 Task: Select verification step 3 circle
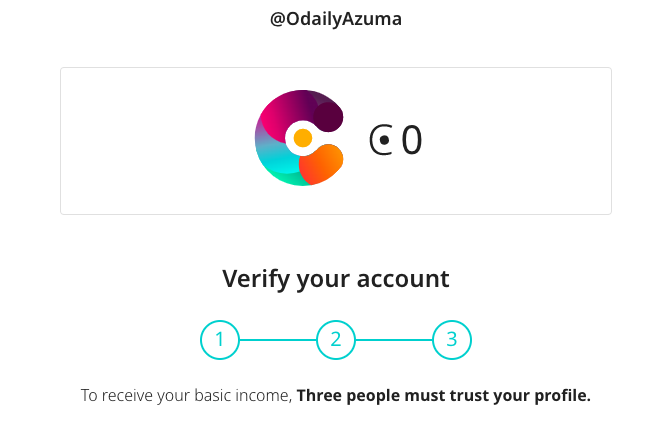pos(452,340)
